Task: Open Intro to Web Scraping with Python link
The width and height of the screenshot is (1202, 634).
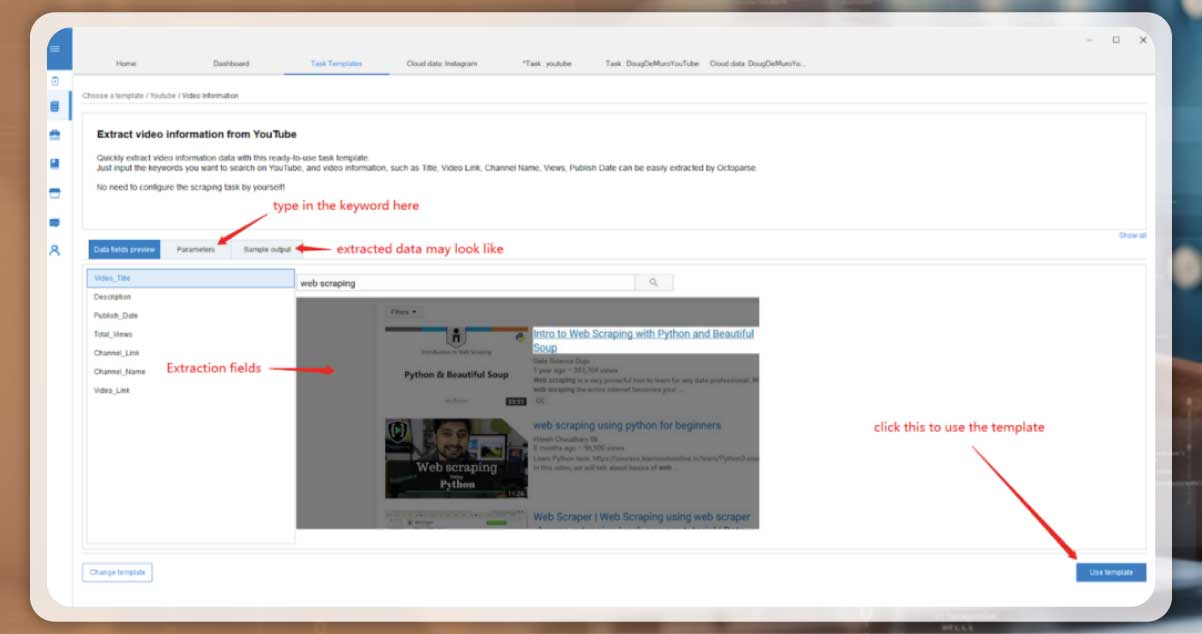Action: [644, 340]
